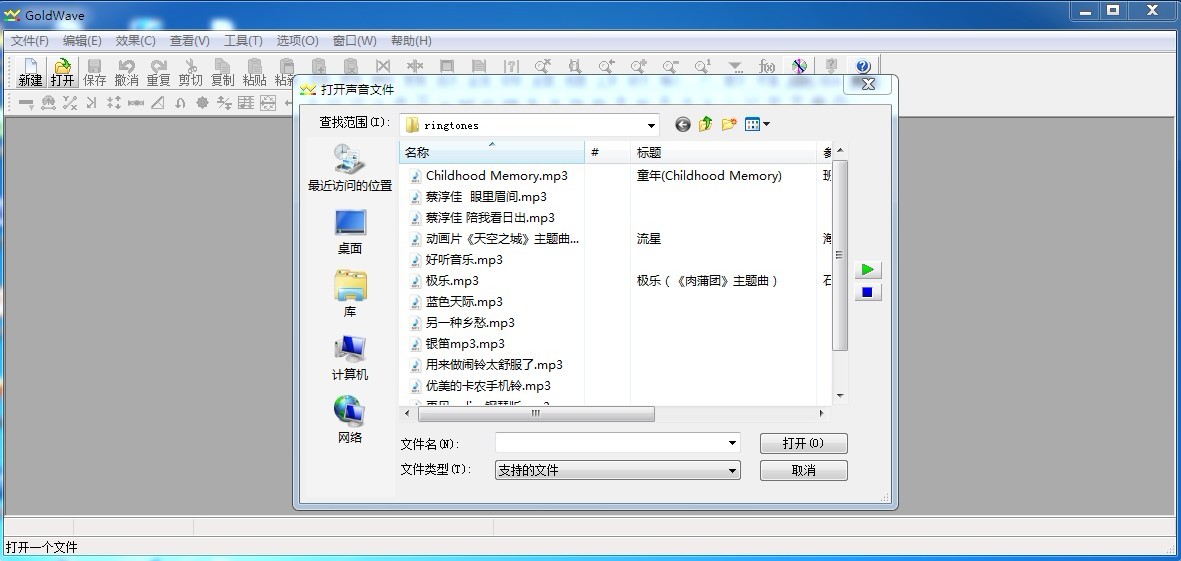Create new folder icon in dialog

(x=728, y=124)
